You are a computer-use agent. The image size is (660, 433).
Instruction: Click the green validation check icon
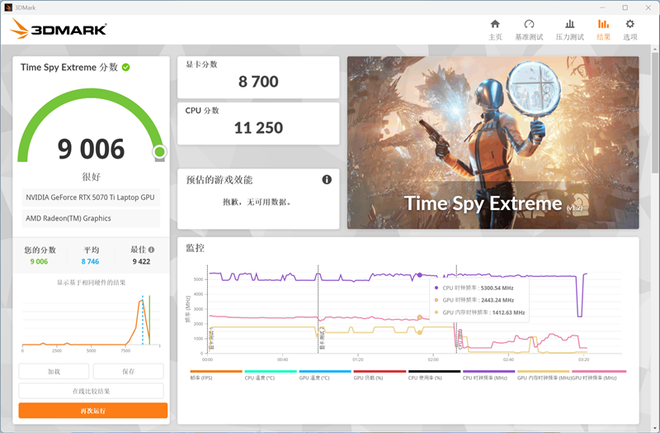click(x=126, y=67)
